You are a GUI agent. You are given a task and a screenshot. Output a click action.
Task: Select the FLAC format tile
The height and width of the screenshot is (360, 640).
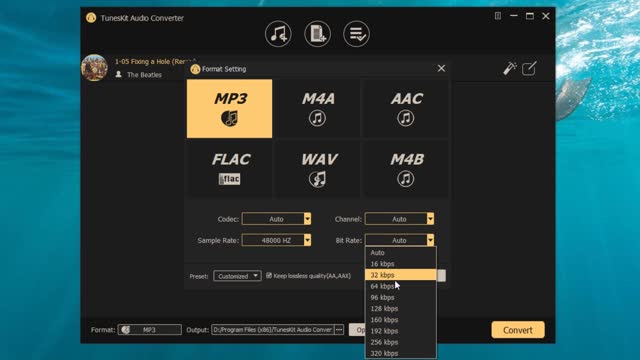[229, 169]
